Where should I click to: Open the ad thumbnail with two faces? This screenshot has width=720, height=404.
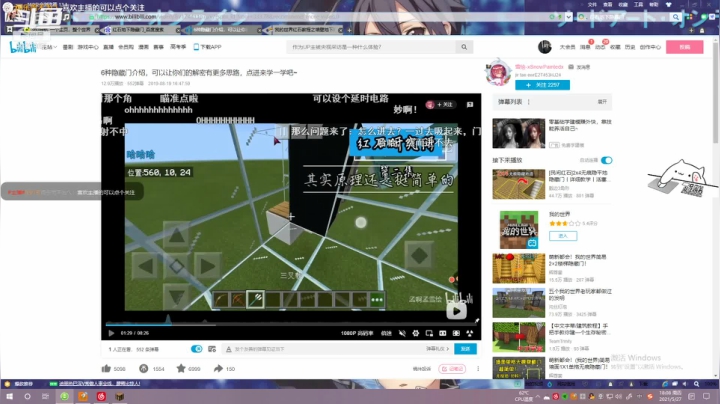pos(518,133)
